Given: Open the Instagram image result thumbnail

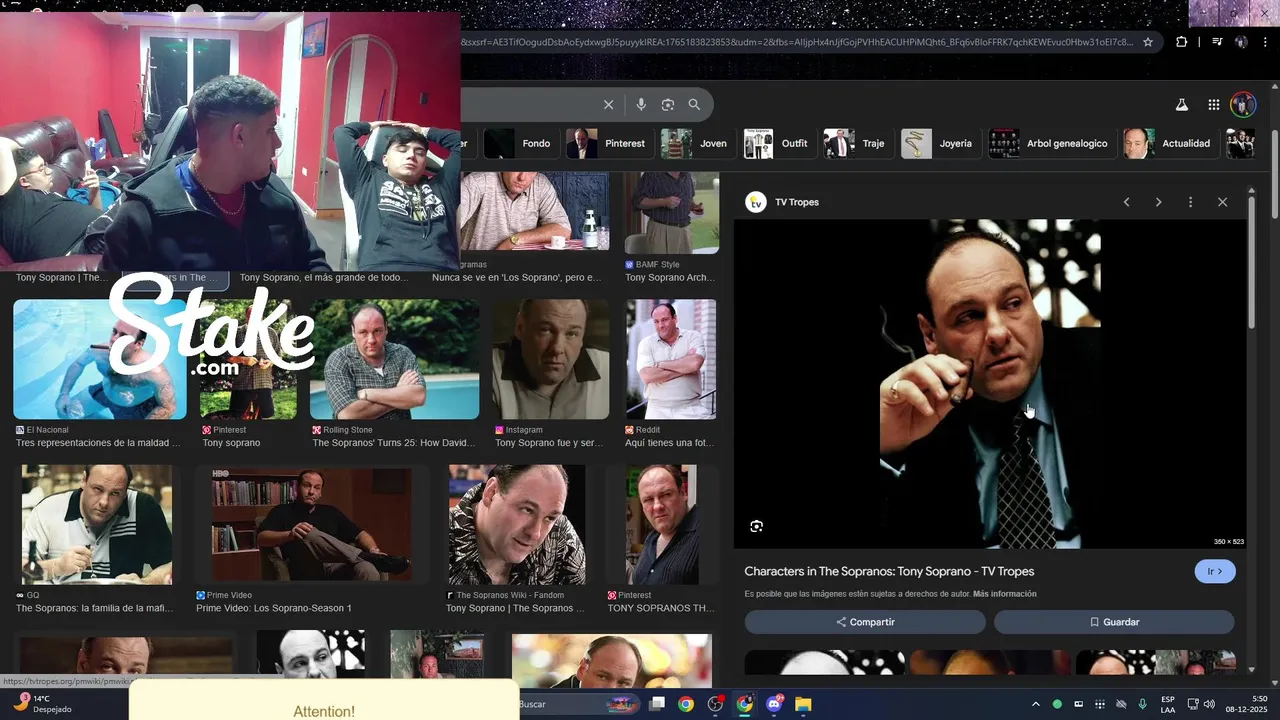Looking at the screenshot, I should (550, 359).
